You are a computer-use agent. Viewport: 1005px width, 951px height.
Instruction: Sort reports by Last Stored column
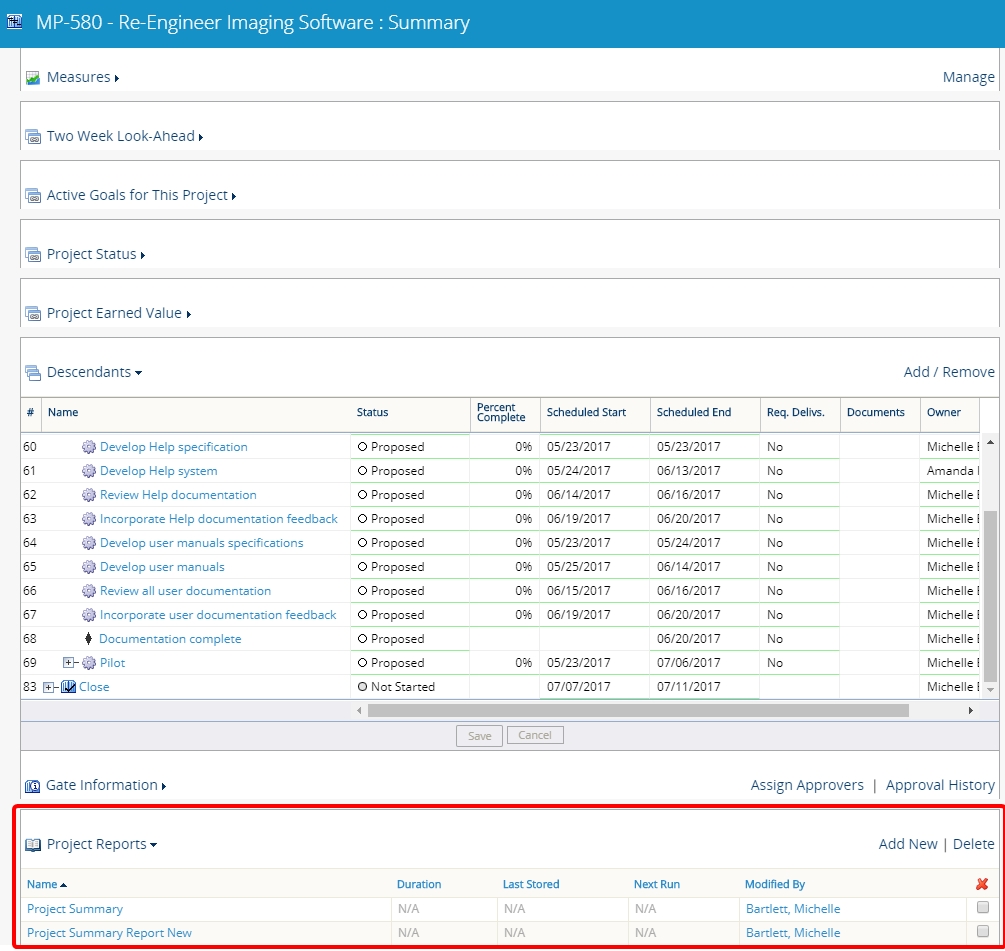click(x=530, y=884)
